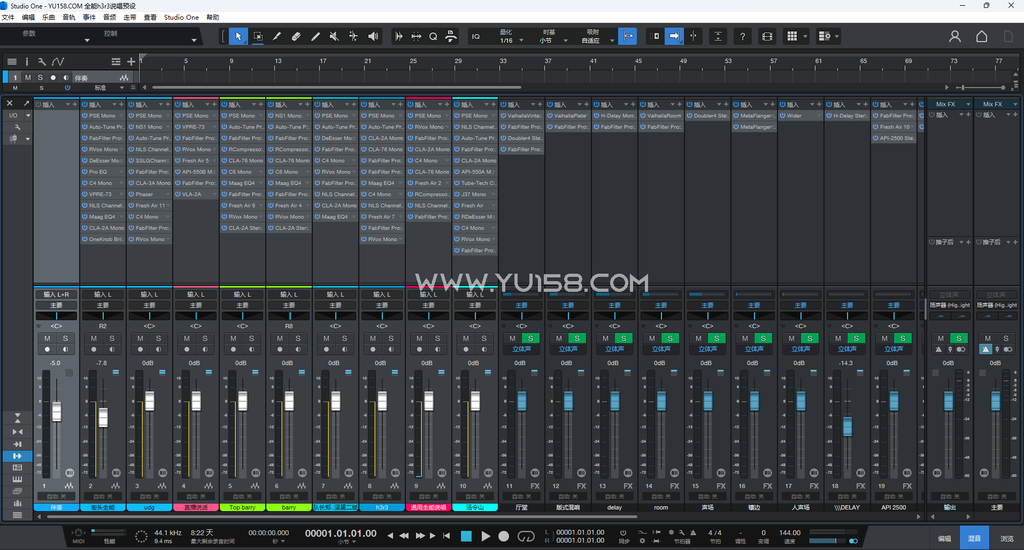Select the Split (knife) tool
The width and height of the screenshot is (1024, 550).
pos(277,37)
